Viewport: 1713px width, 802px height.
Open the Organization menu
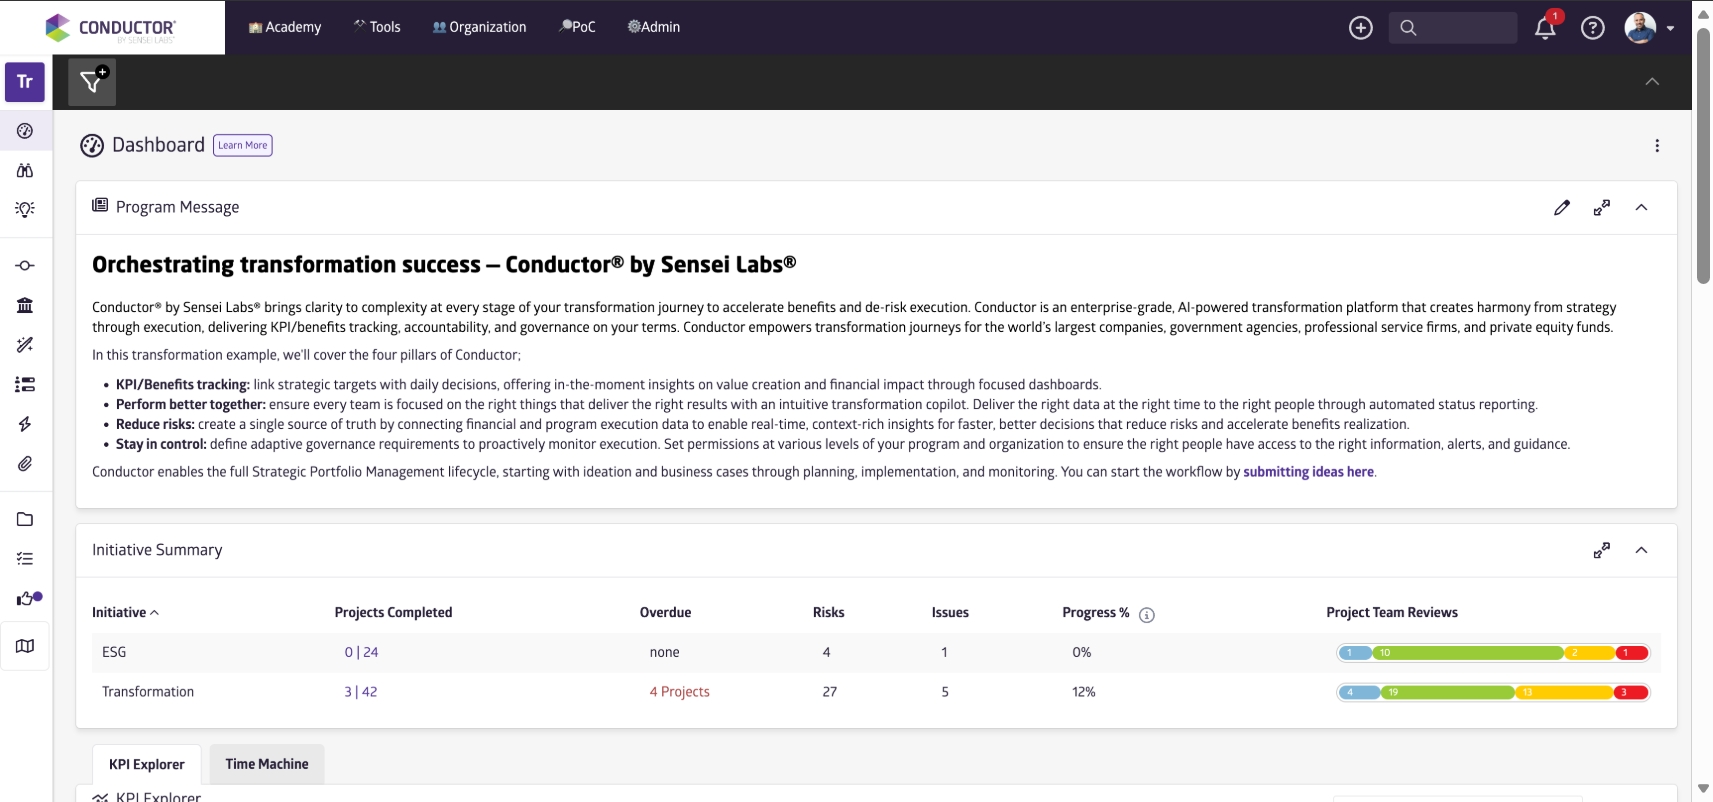[x=479, y=27]
